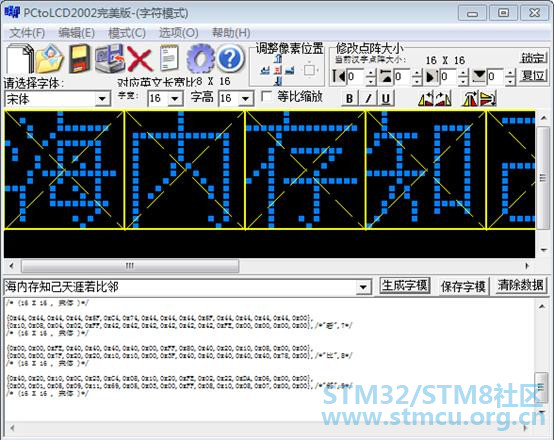The height and width of the screenshot is (440, 554).
Task: Click preview vertical scrollbar up arrow
Action: coord(543,118)
